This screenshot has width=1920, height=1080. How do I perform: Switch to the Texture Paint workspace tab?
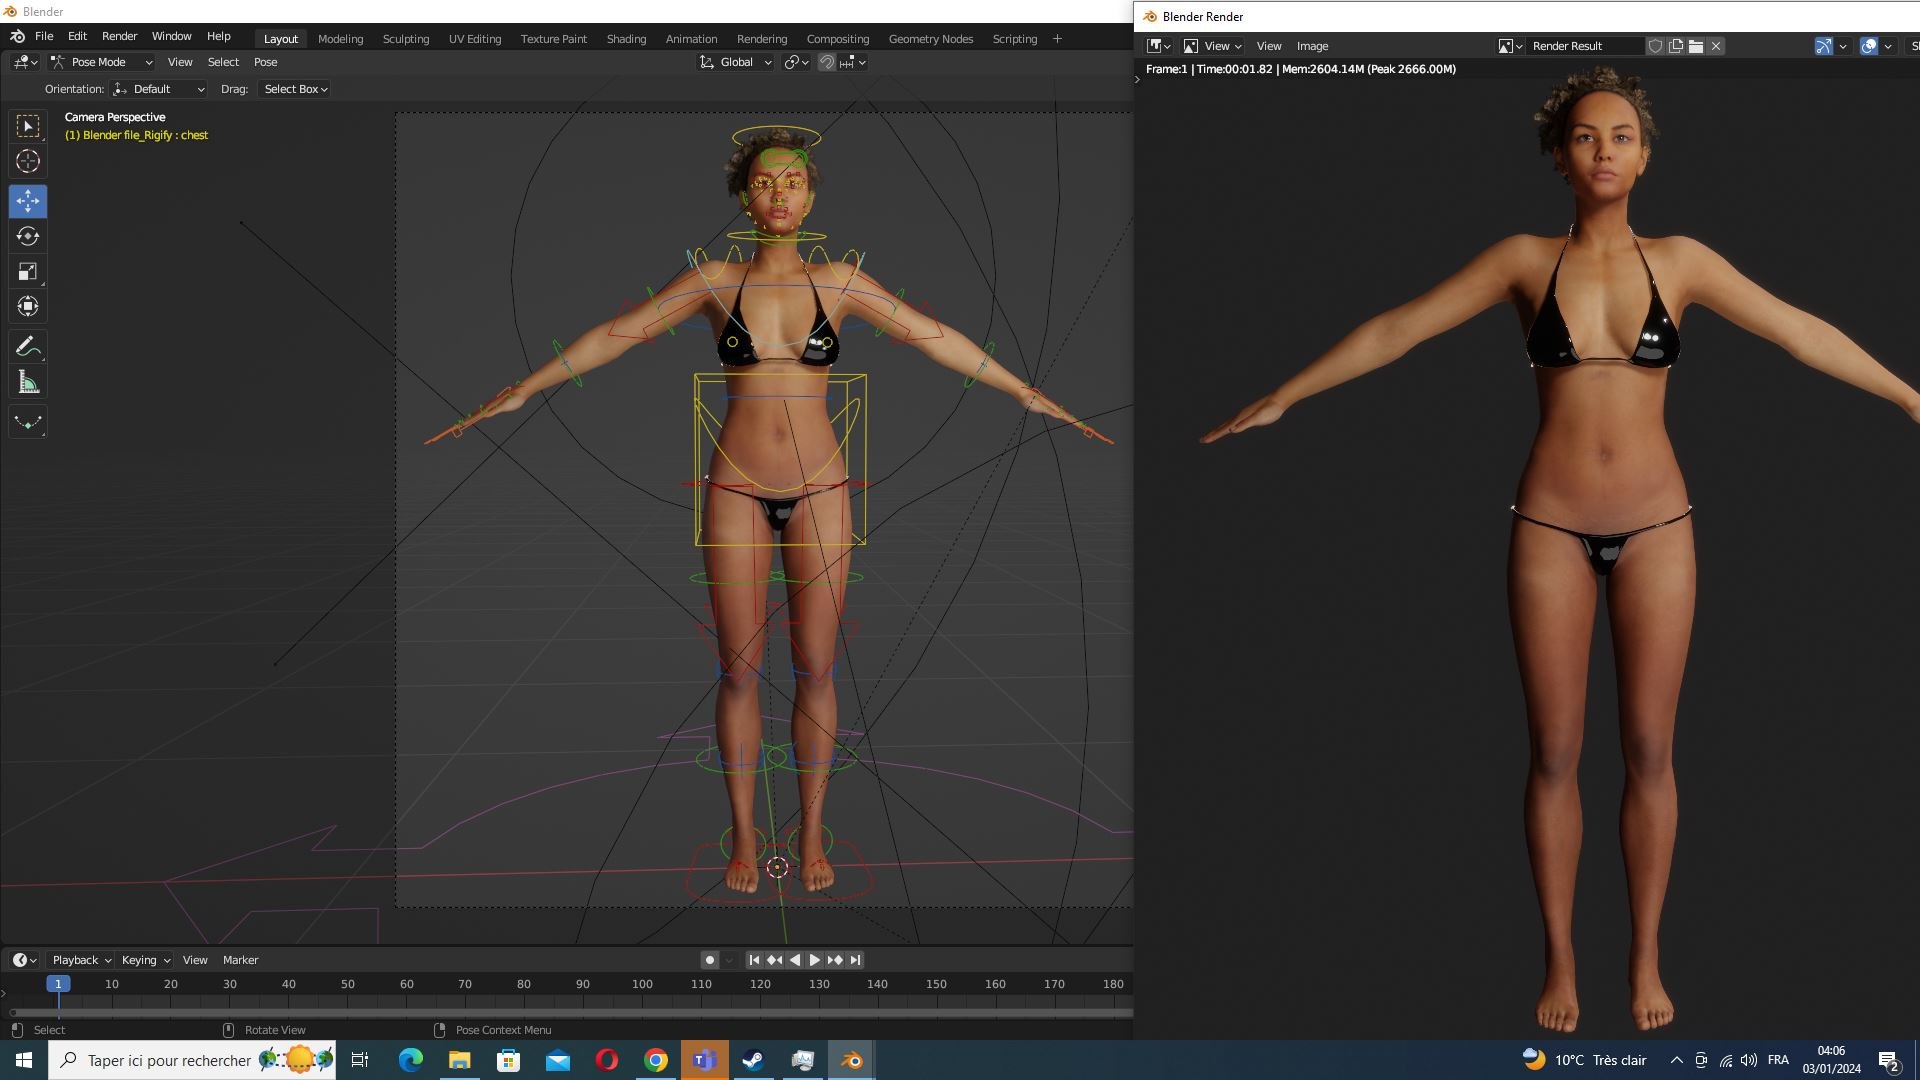click(553, 39)
